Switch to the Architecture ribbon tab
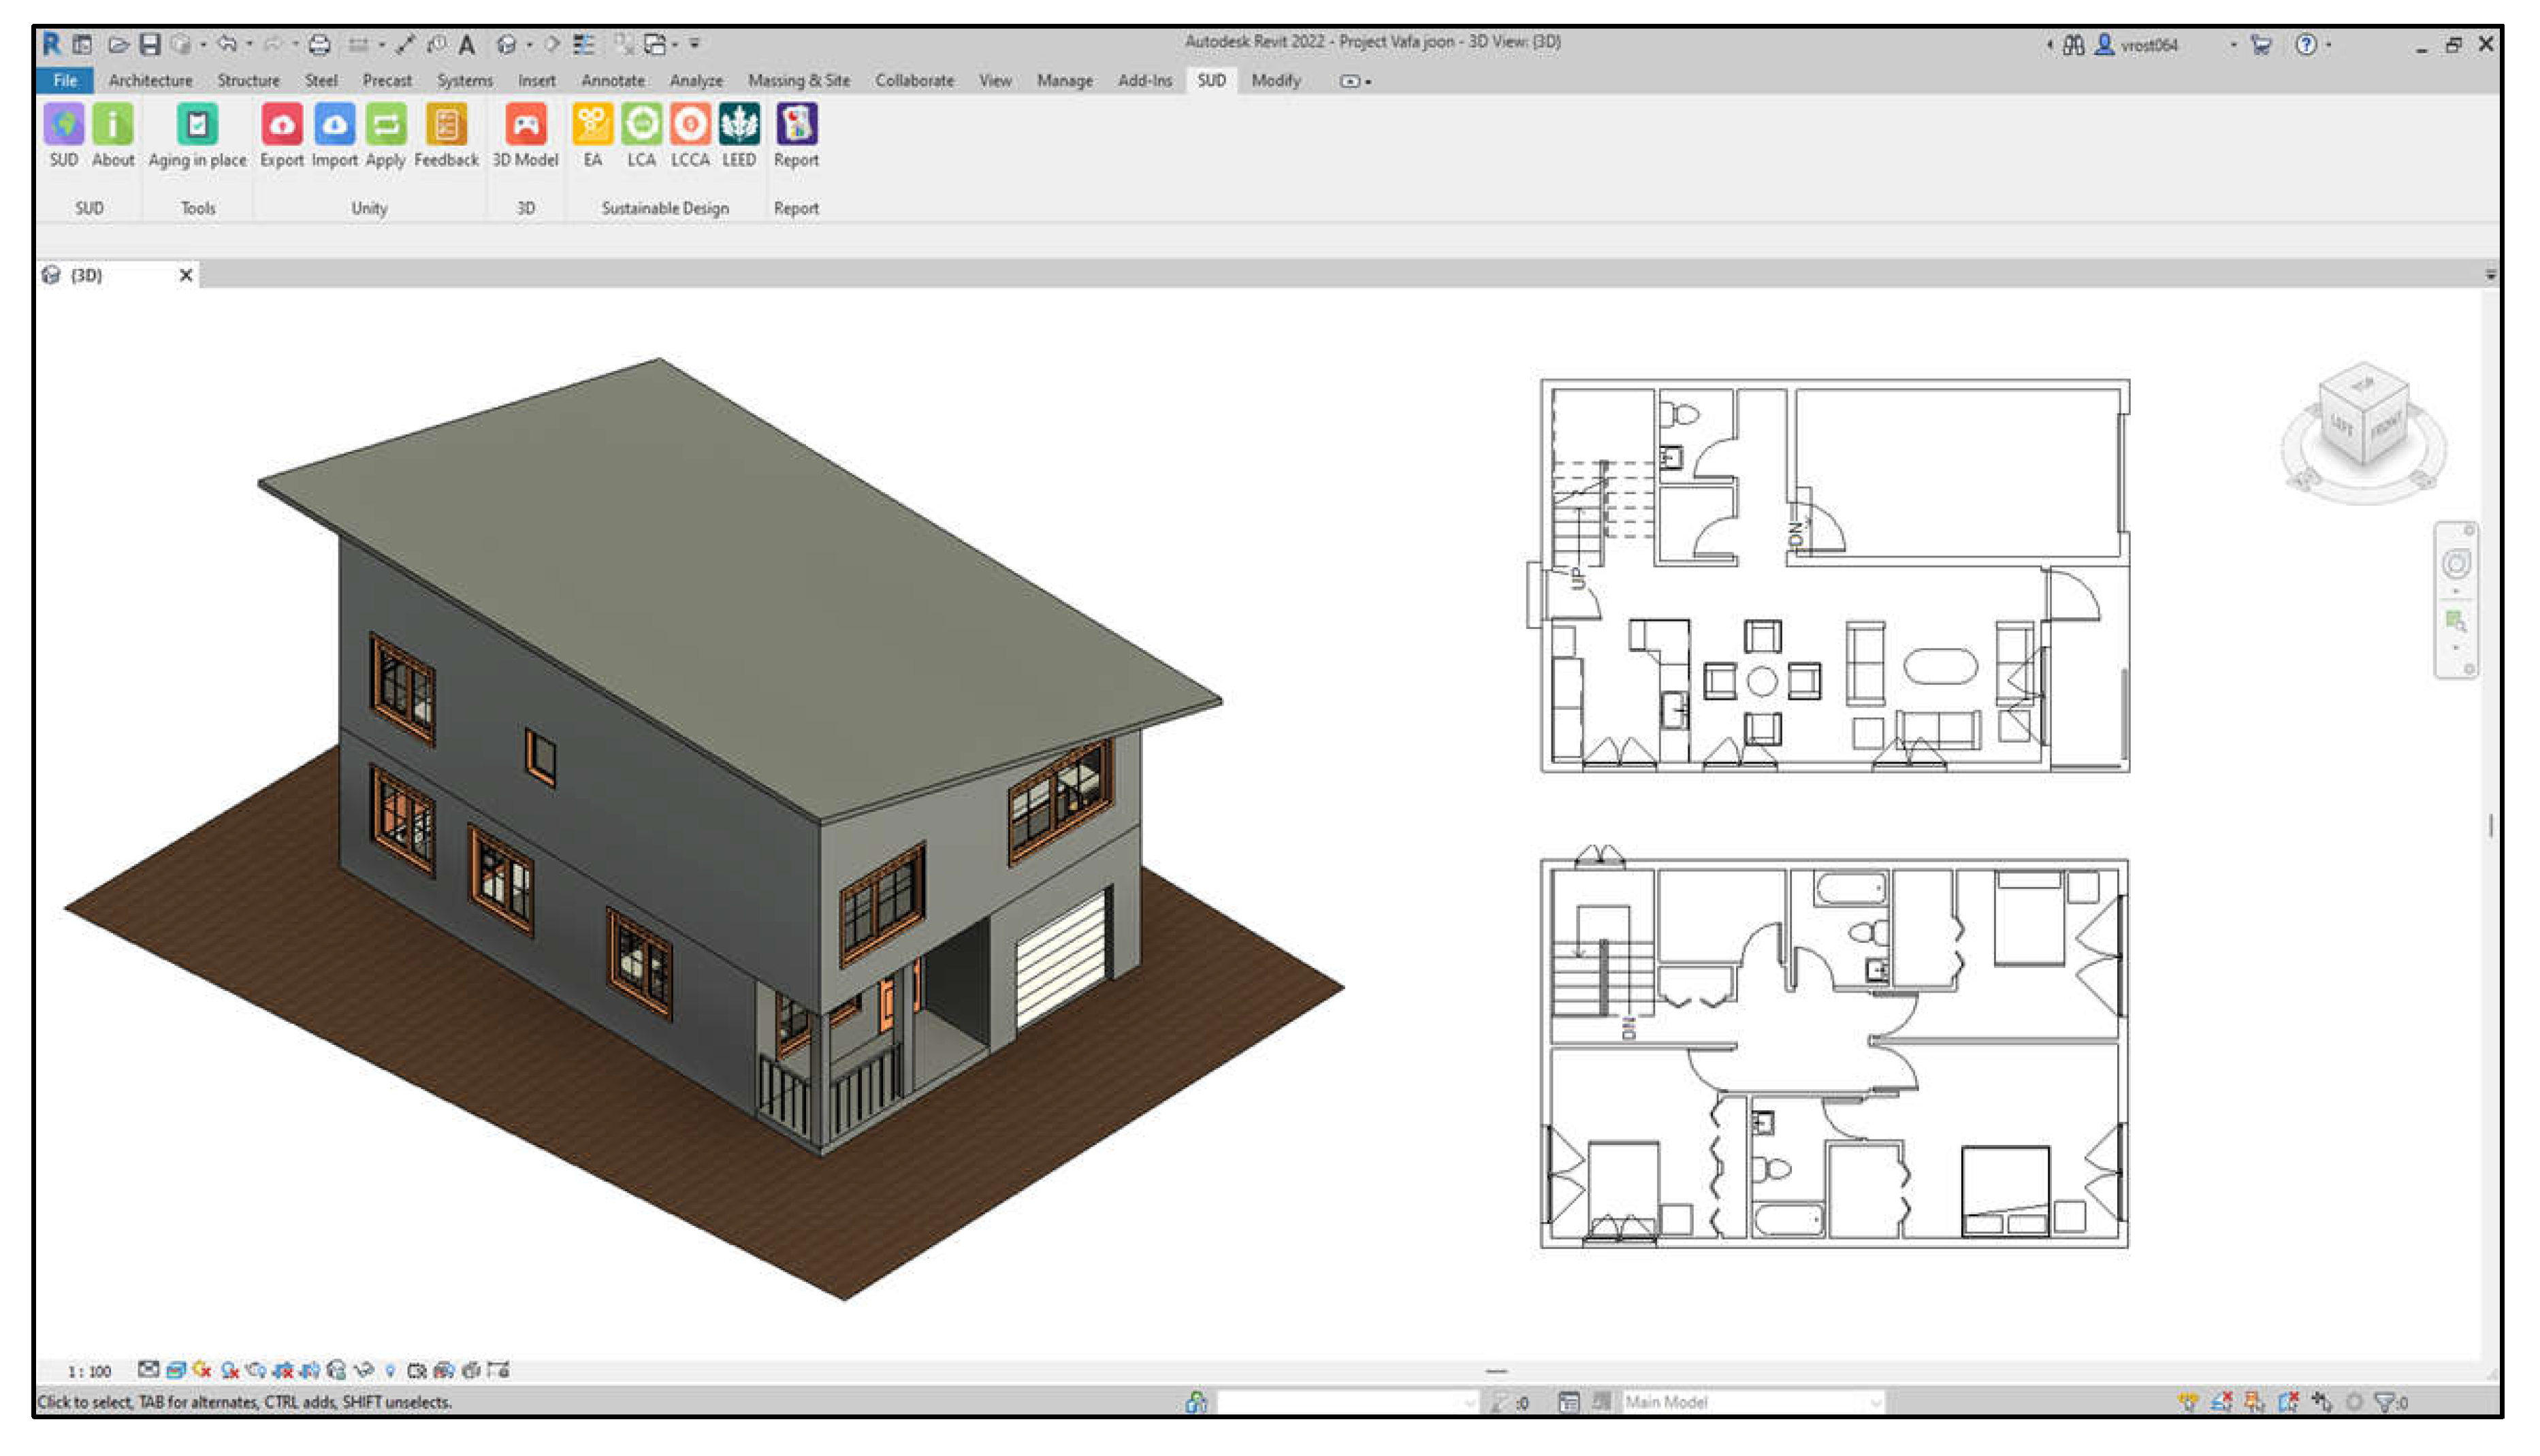This screenshot has width=2540, height=1456. pos(150,81)
